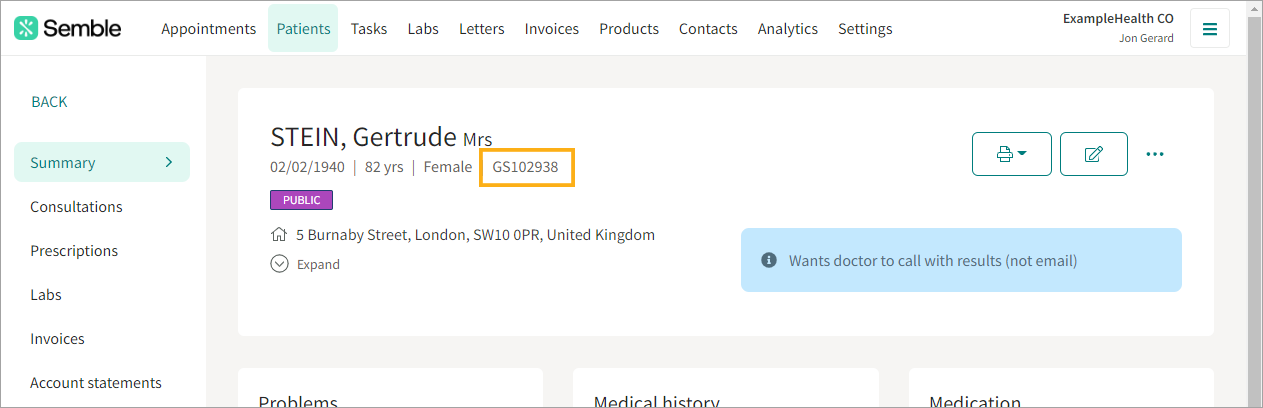Click the info icon in patient note

[x=769, y=260]
